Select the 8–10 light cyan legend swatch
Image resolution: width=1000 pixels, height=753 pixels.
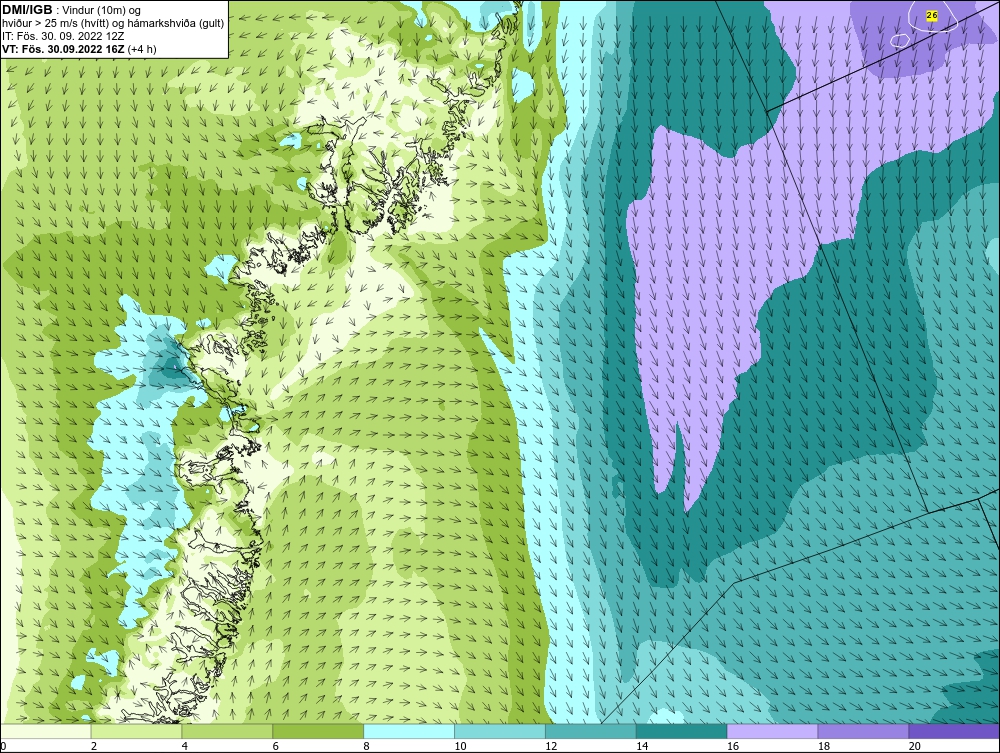[x=409, y=731]
